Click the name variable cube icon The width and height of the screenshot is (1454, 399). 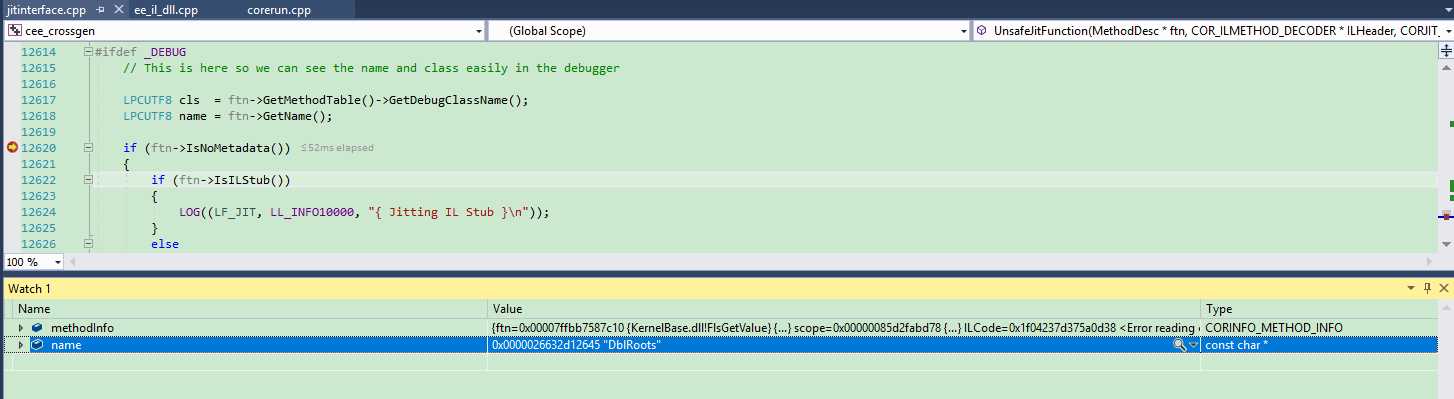(x=37, y=344)
